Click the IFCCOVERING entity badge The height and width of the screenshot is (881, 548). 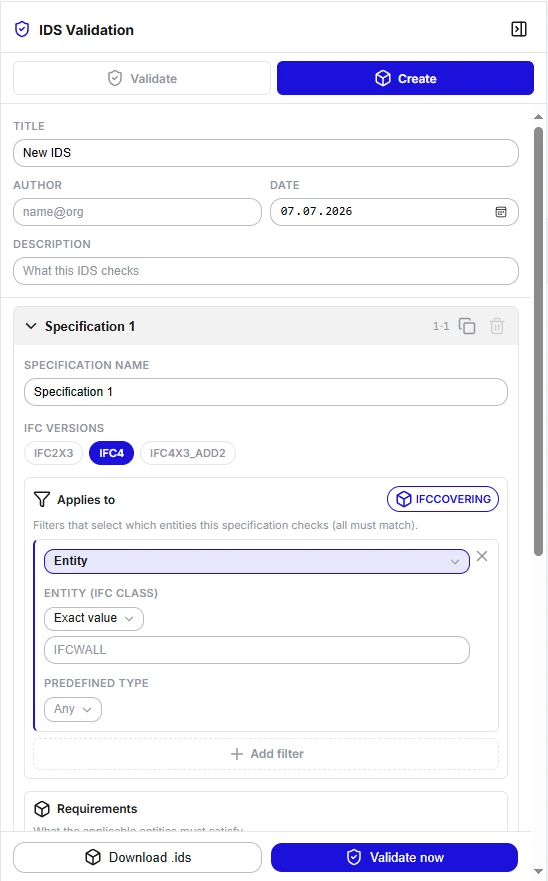pyautogui.click(x=443, y=499)
